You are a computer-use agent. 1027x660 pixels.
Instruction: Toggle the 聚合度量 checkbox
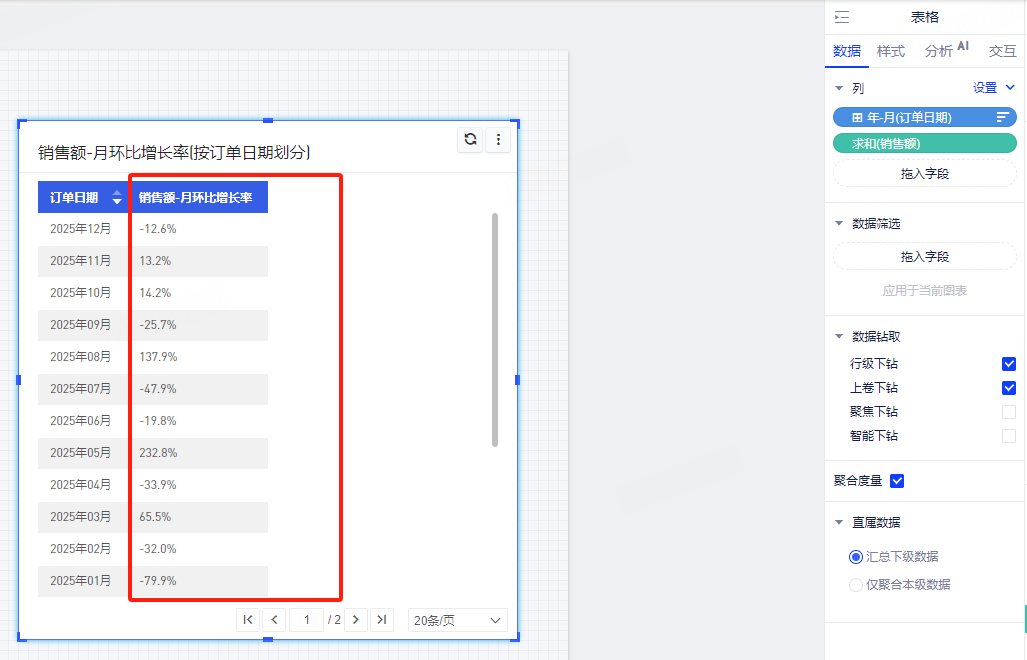[897, 481]
